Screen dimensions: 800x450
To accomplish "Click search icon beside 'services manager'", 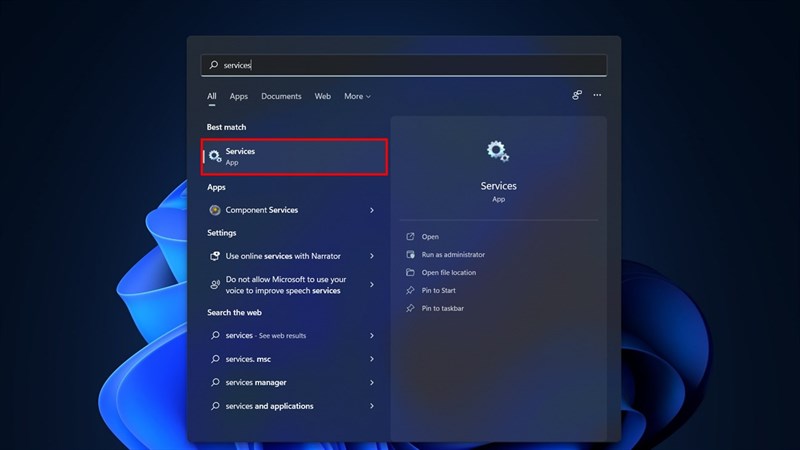I will (215, 382).
